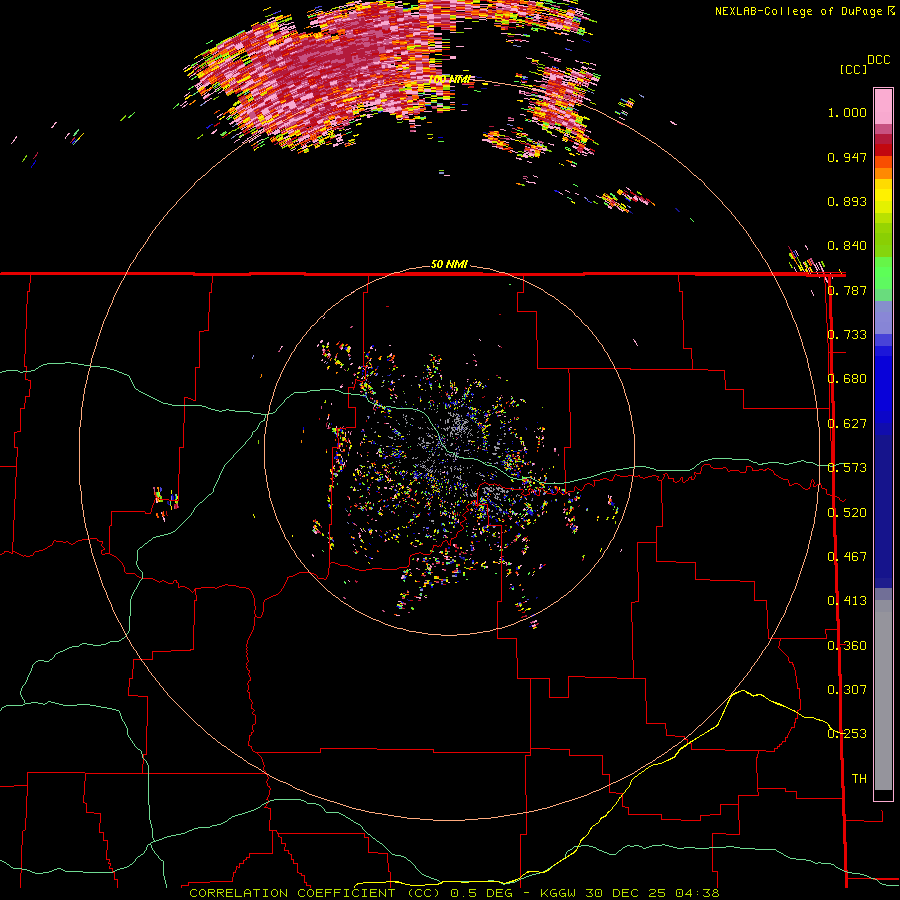Click the 0.893 legend value
This screenshot has width=900, height=900.
[x=847, y=201]
